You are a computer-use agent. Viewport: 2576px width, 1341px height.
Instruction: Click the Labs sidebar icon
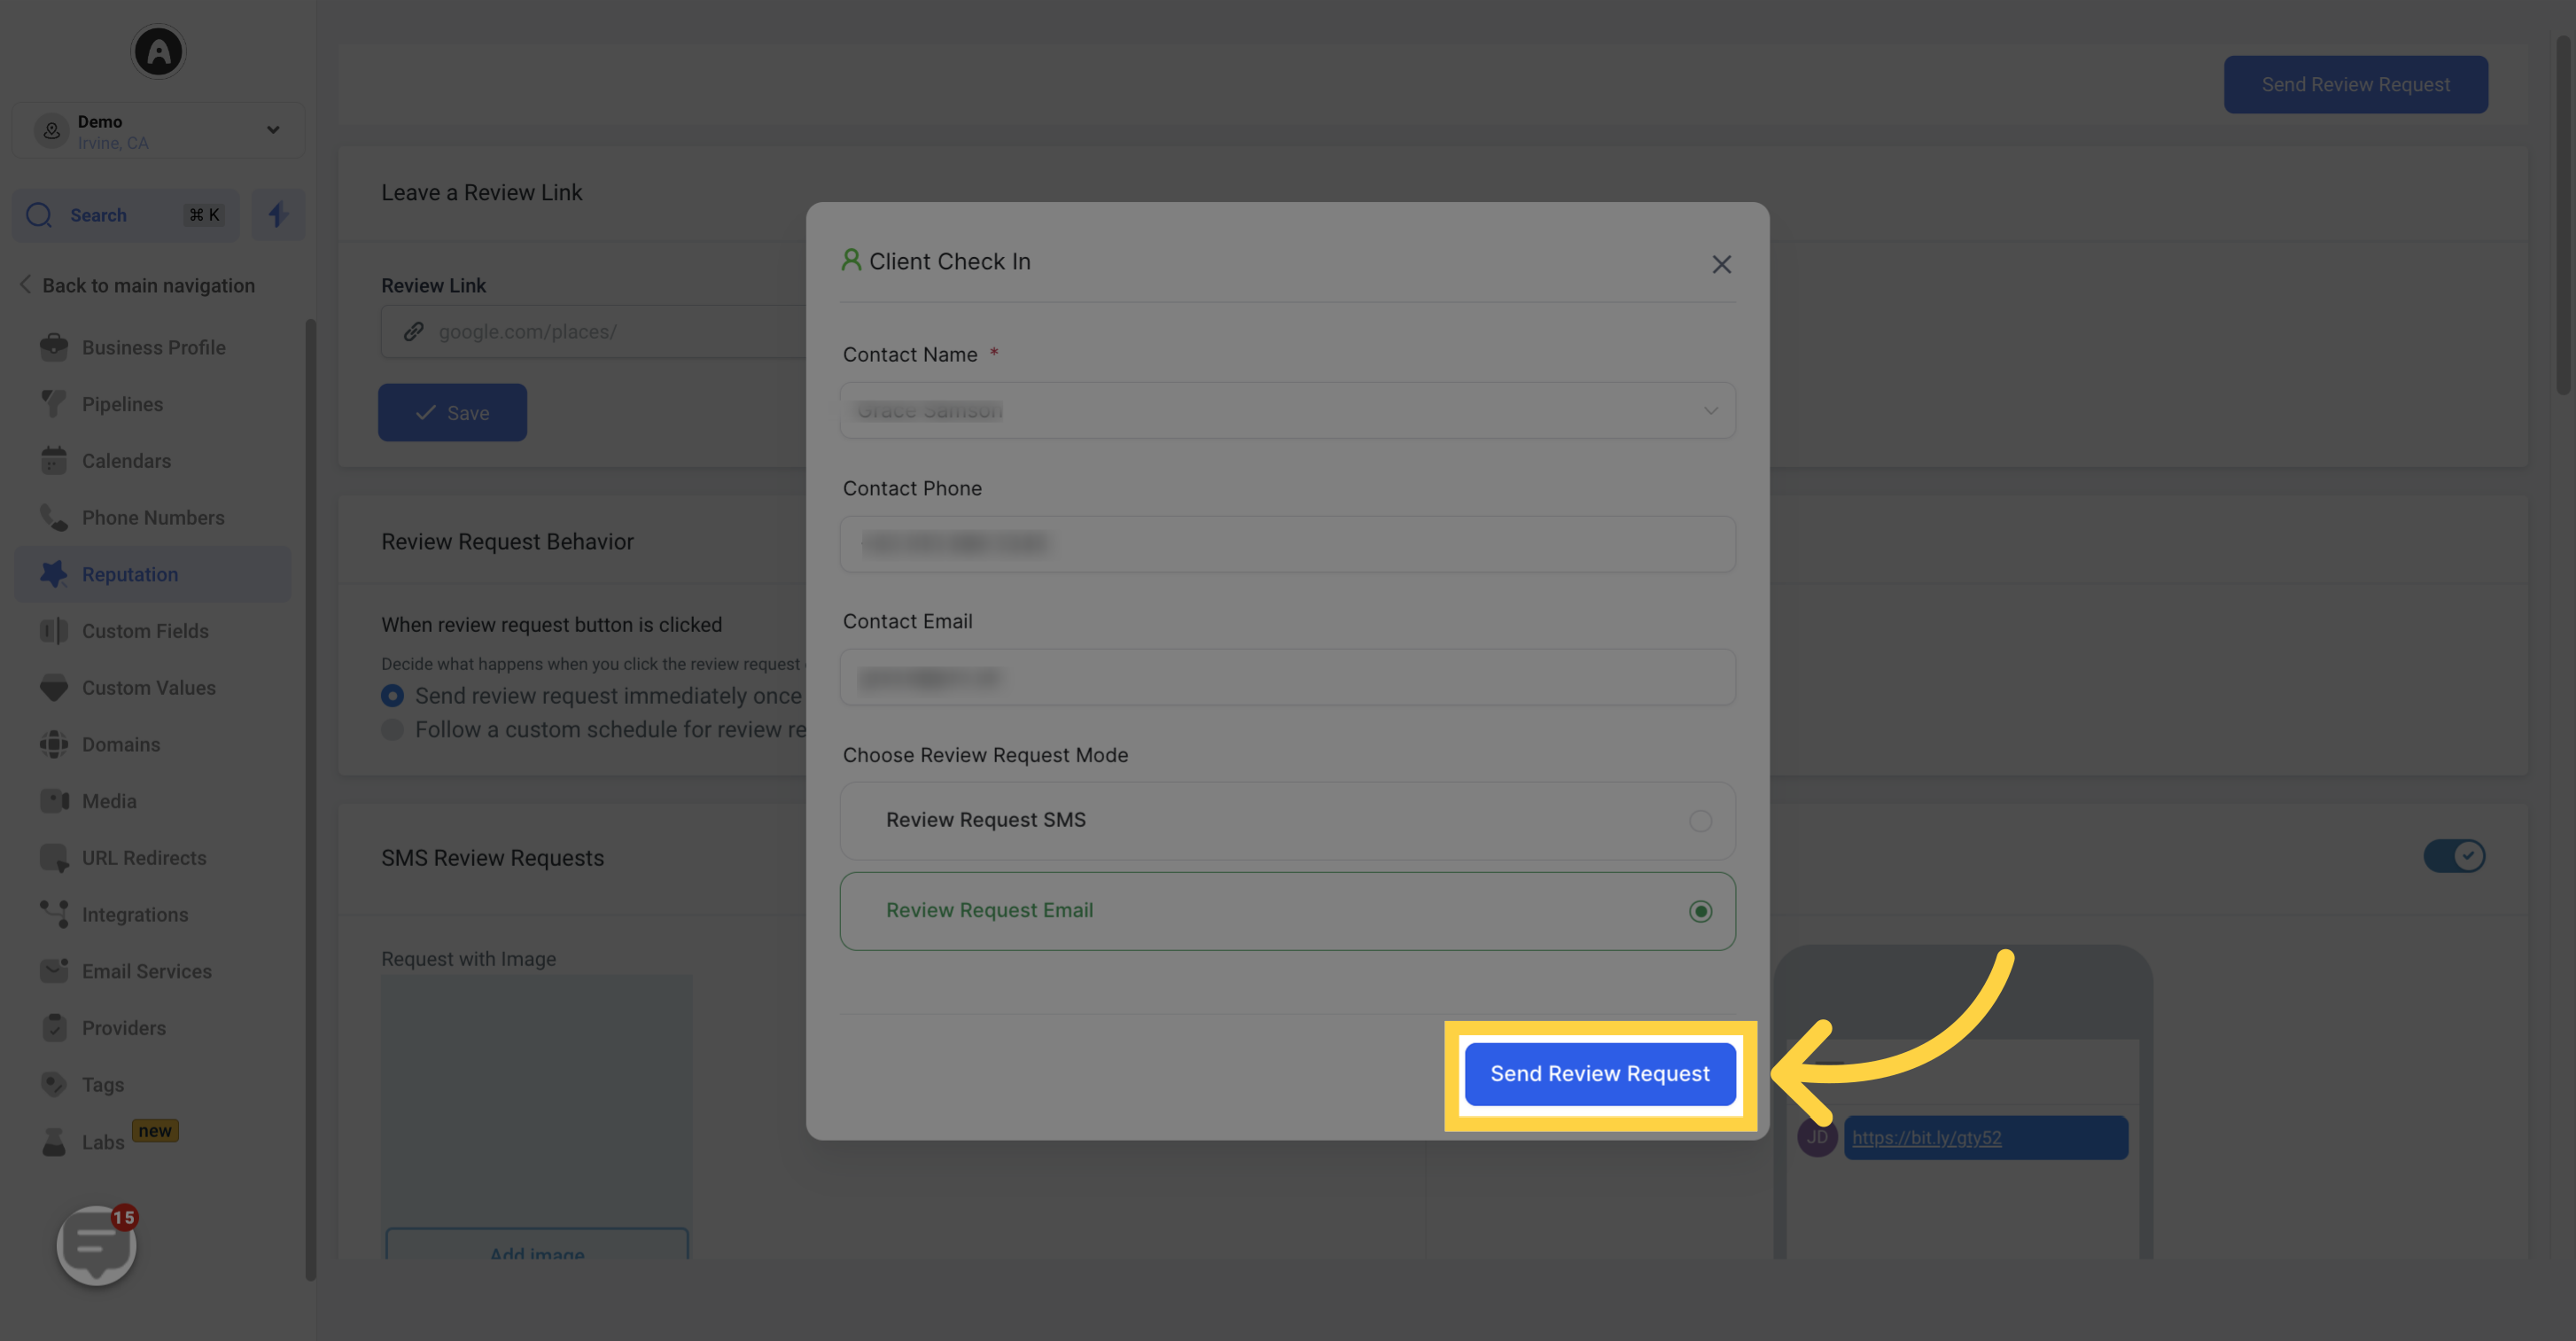pyautogui.click(x=53, y=1140)
